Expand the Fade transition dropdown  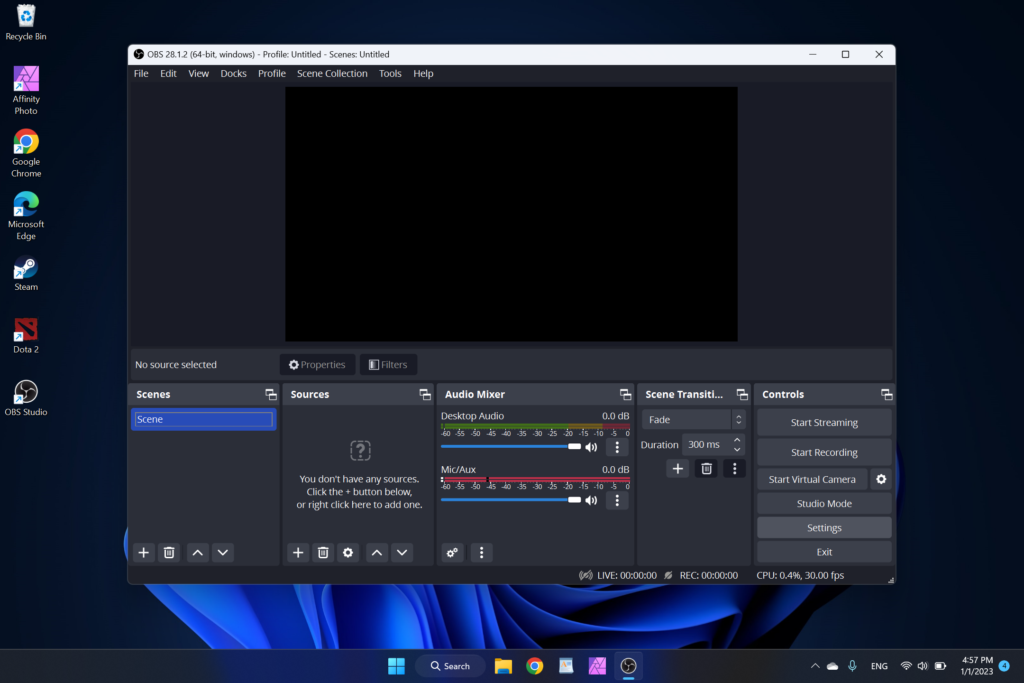695,420
